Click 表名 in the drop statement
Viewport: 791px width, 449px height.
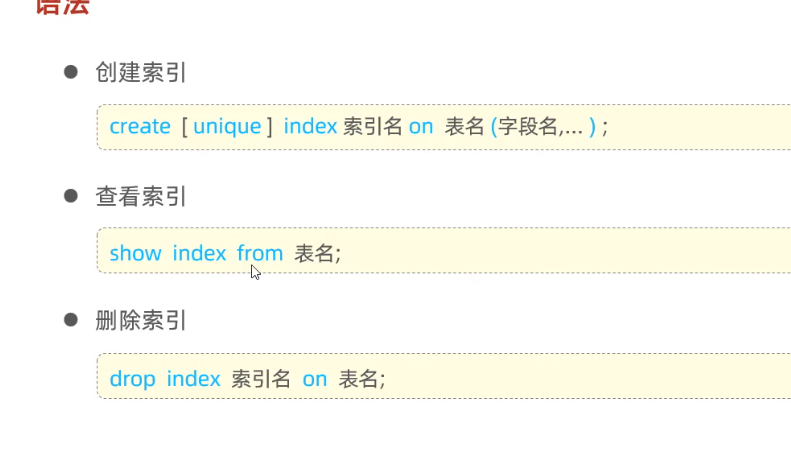pyautogui.click(x=358, y=379)
